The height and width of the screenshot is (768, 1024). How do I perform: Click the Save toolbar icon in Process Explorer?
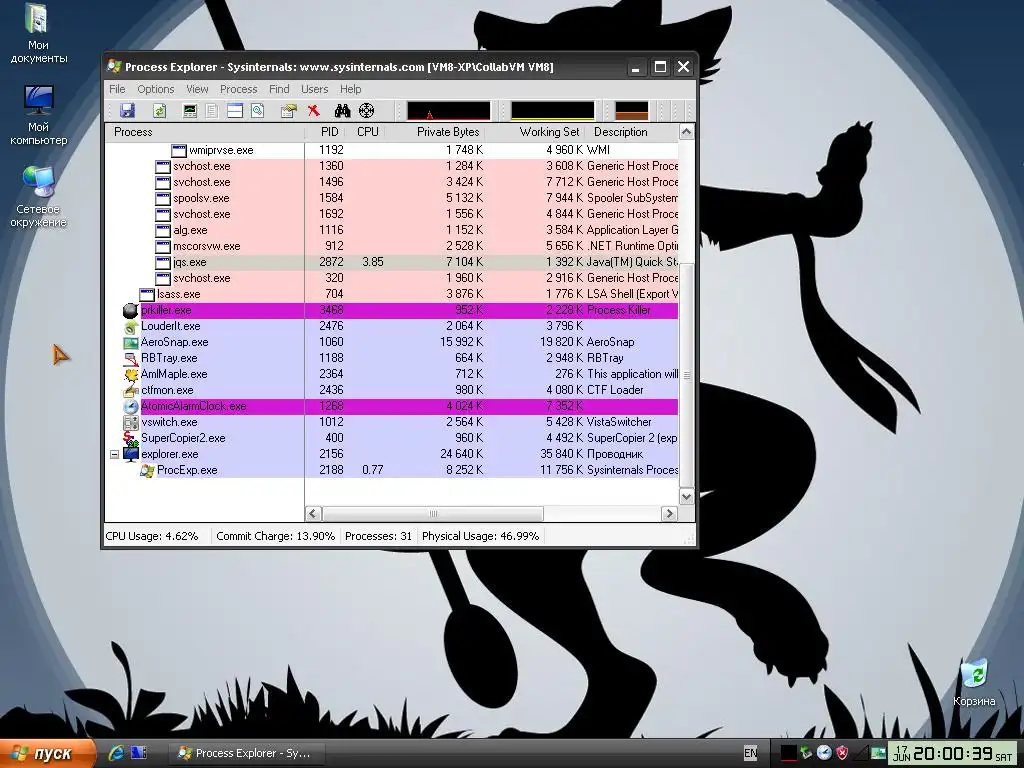tap(127, 111)
